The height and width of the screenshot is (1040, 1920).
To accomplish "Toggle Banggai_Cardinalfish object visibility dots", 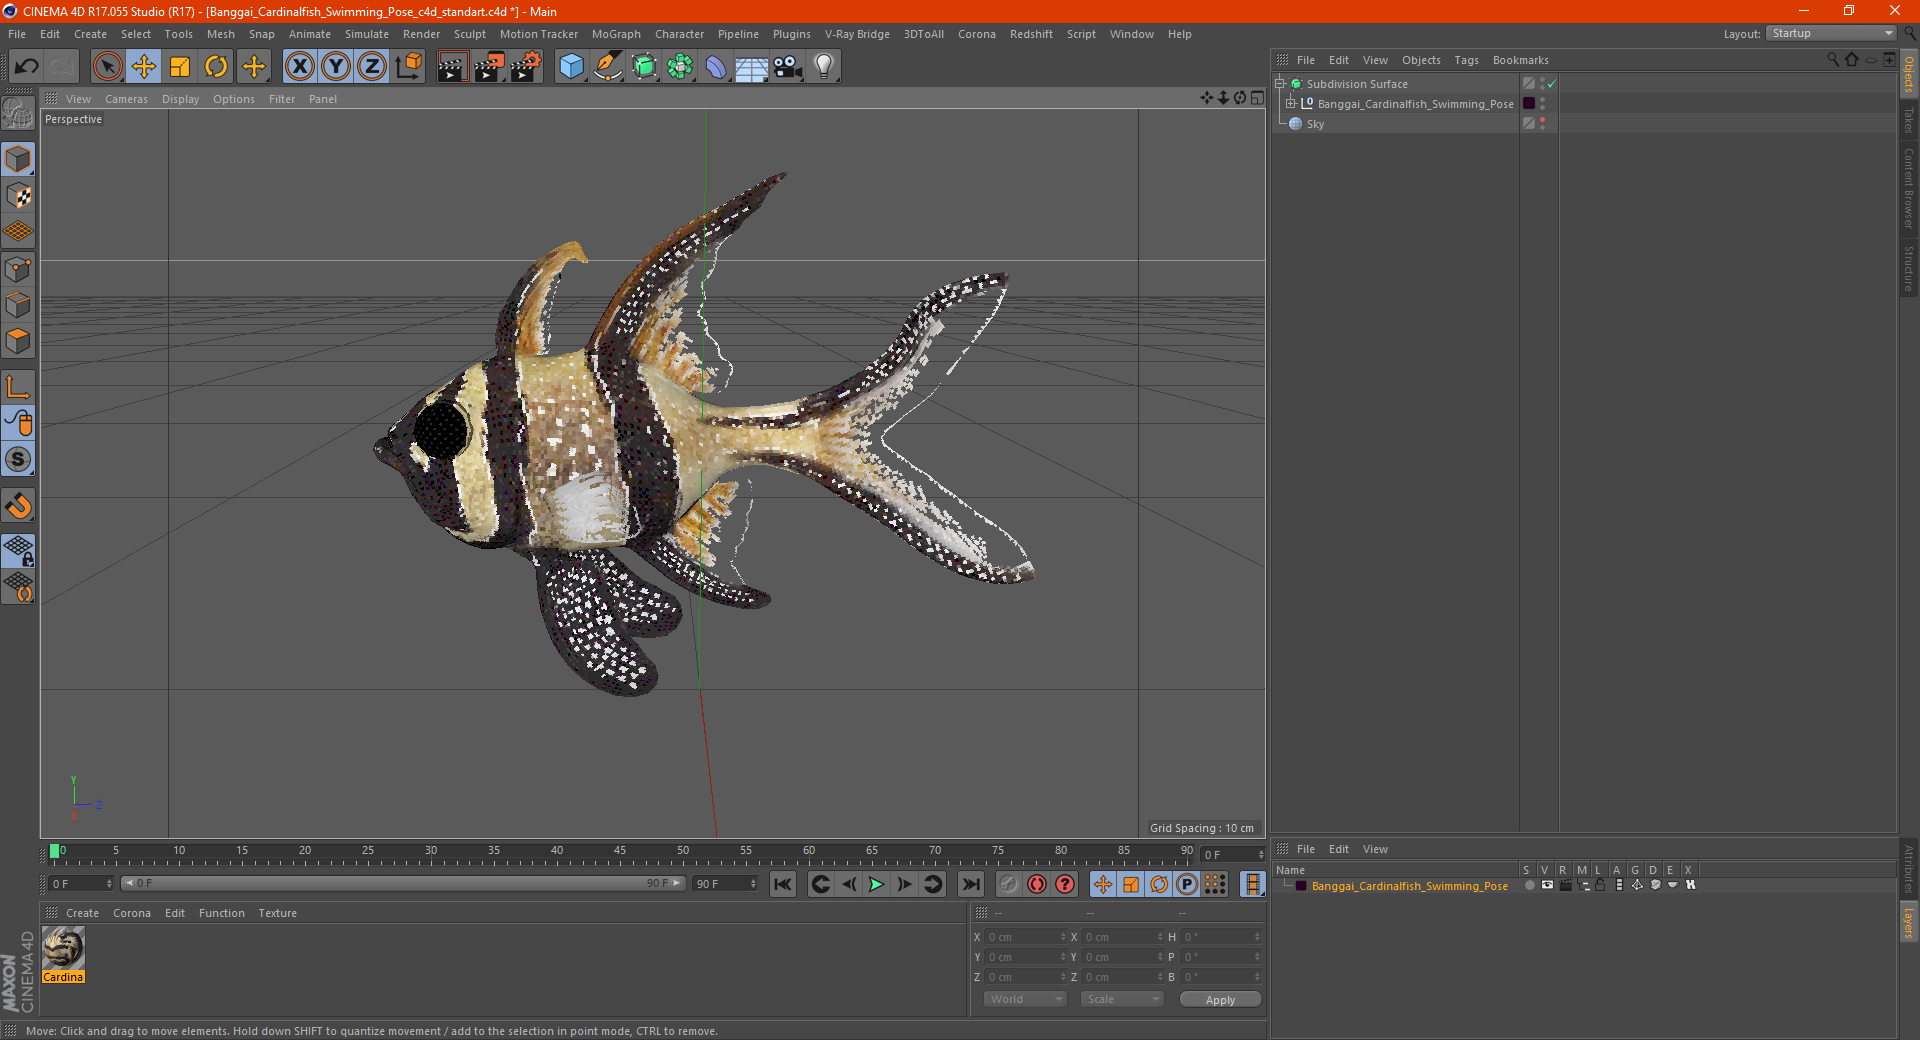I will 1543,104.
